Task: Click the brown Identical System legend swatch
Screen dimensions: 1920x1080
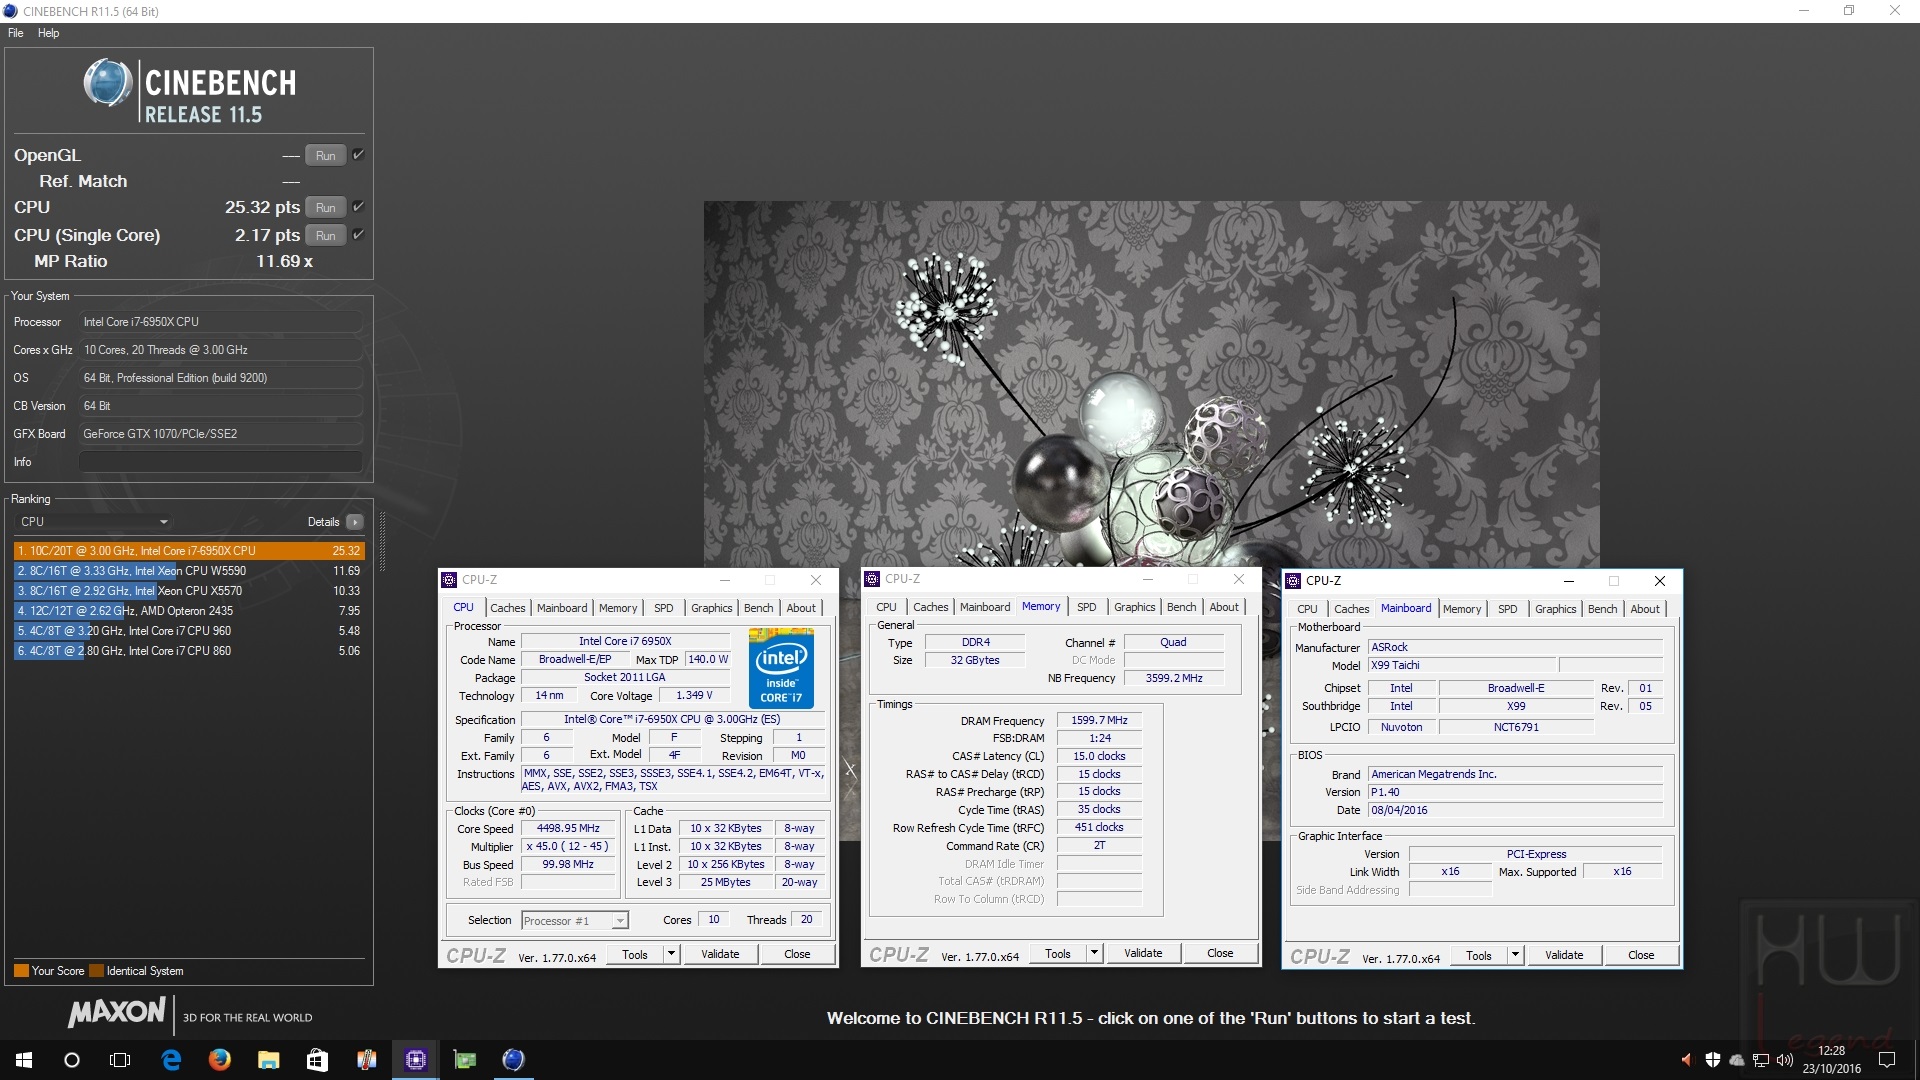Action: 96,971
